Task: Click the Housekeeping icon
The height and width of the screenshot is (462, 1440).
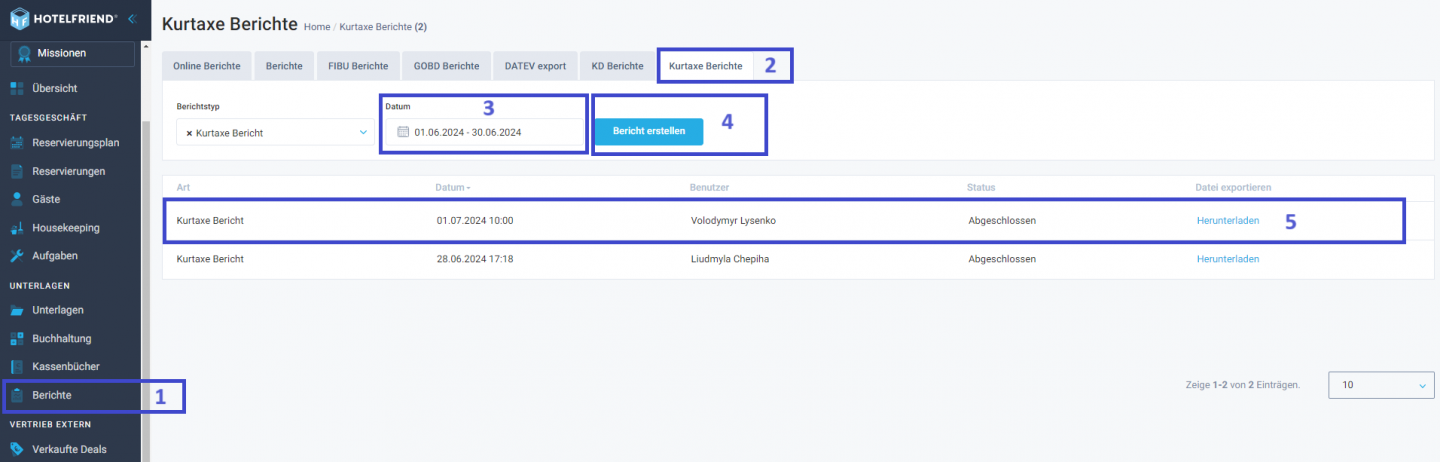Action: click(x=17, y=227)
